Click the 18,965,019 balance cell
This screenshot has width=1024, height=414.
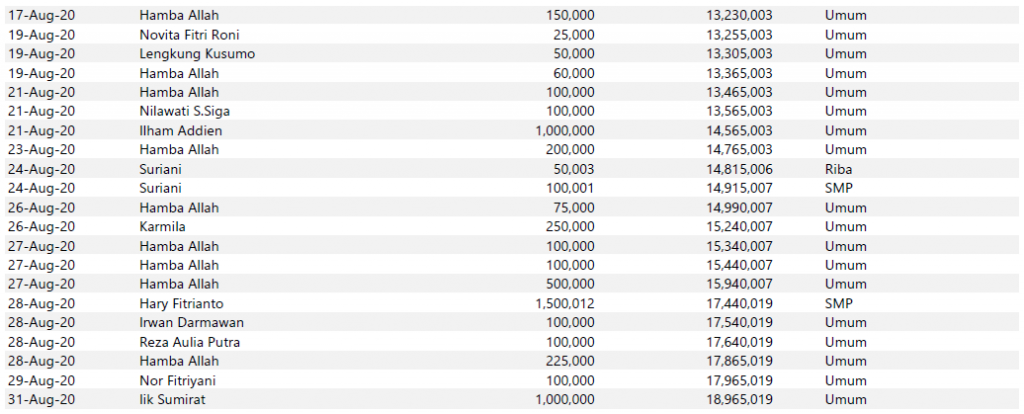coord(738,399)
